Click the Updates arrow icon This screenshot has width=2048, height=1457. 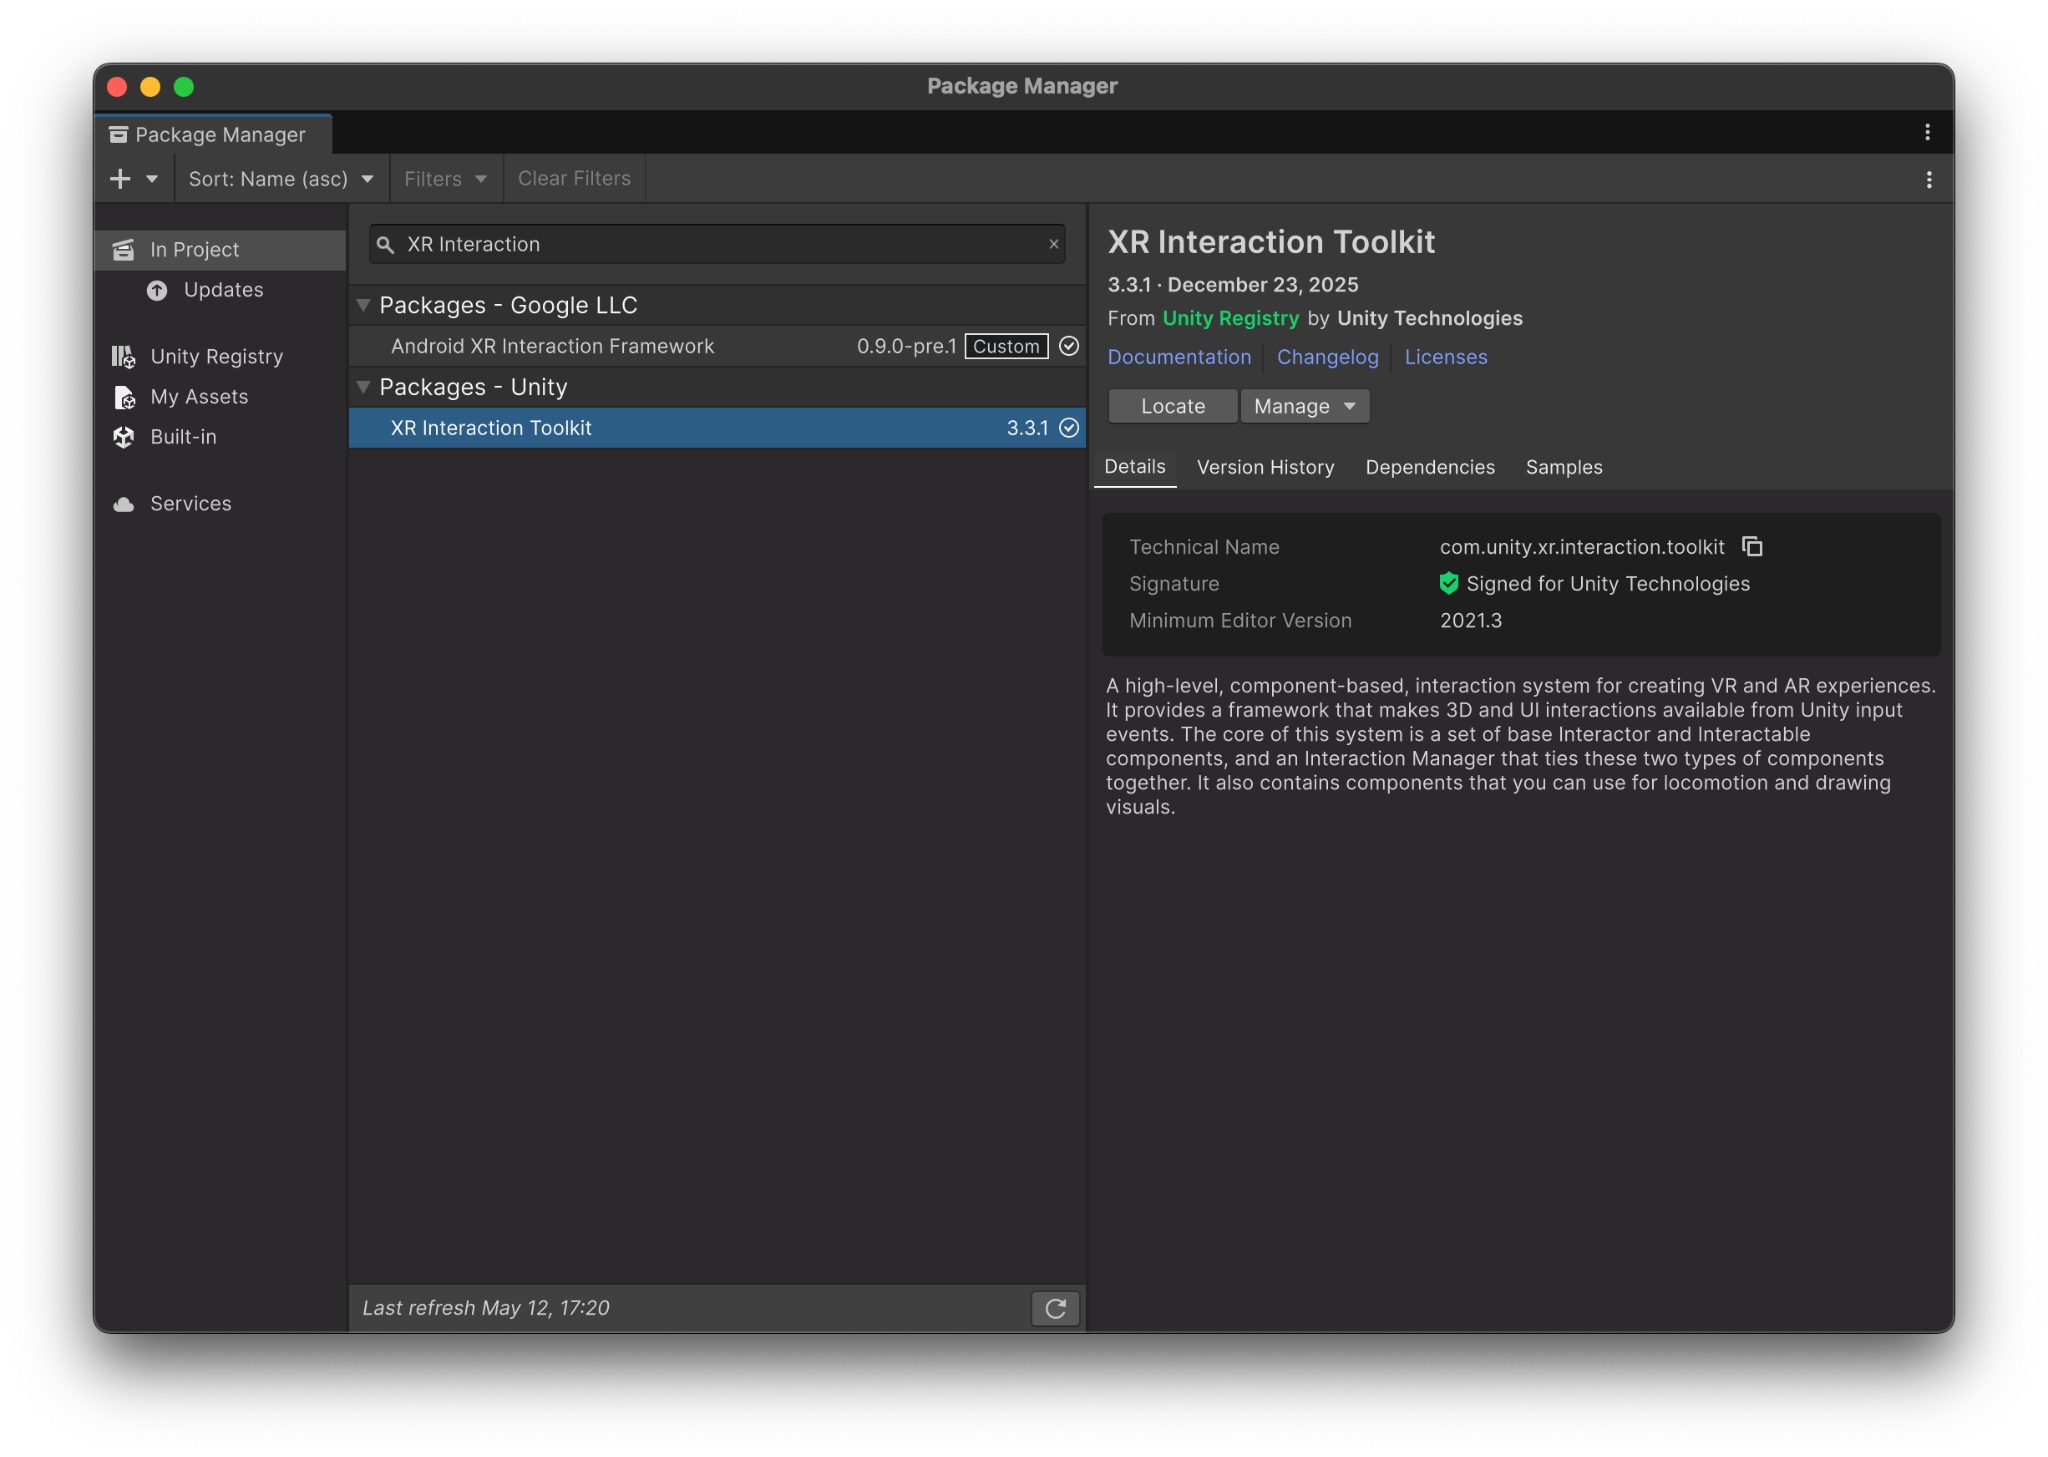coord(157,290)
